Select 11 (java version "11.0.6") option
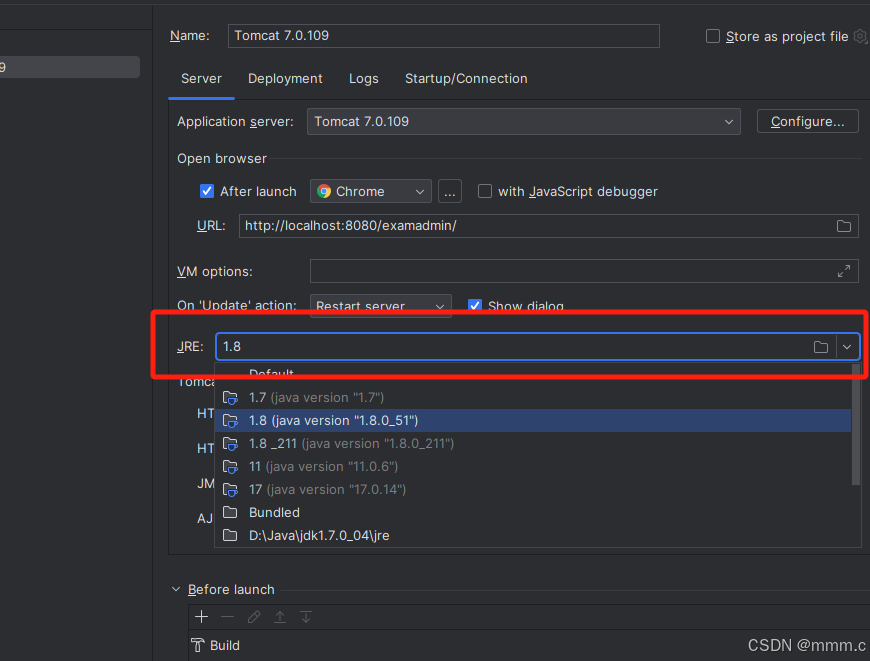This screenshot has width=870, height=661. (533, 467)
